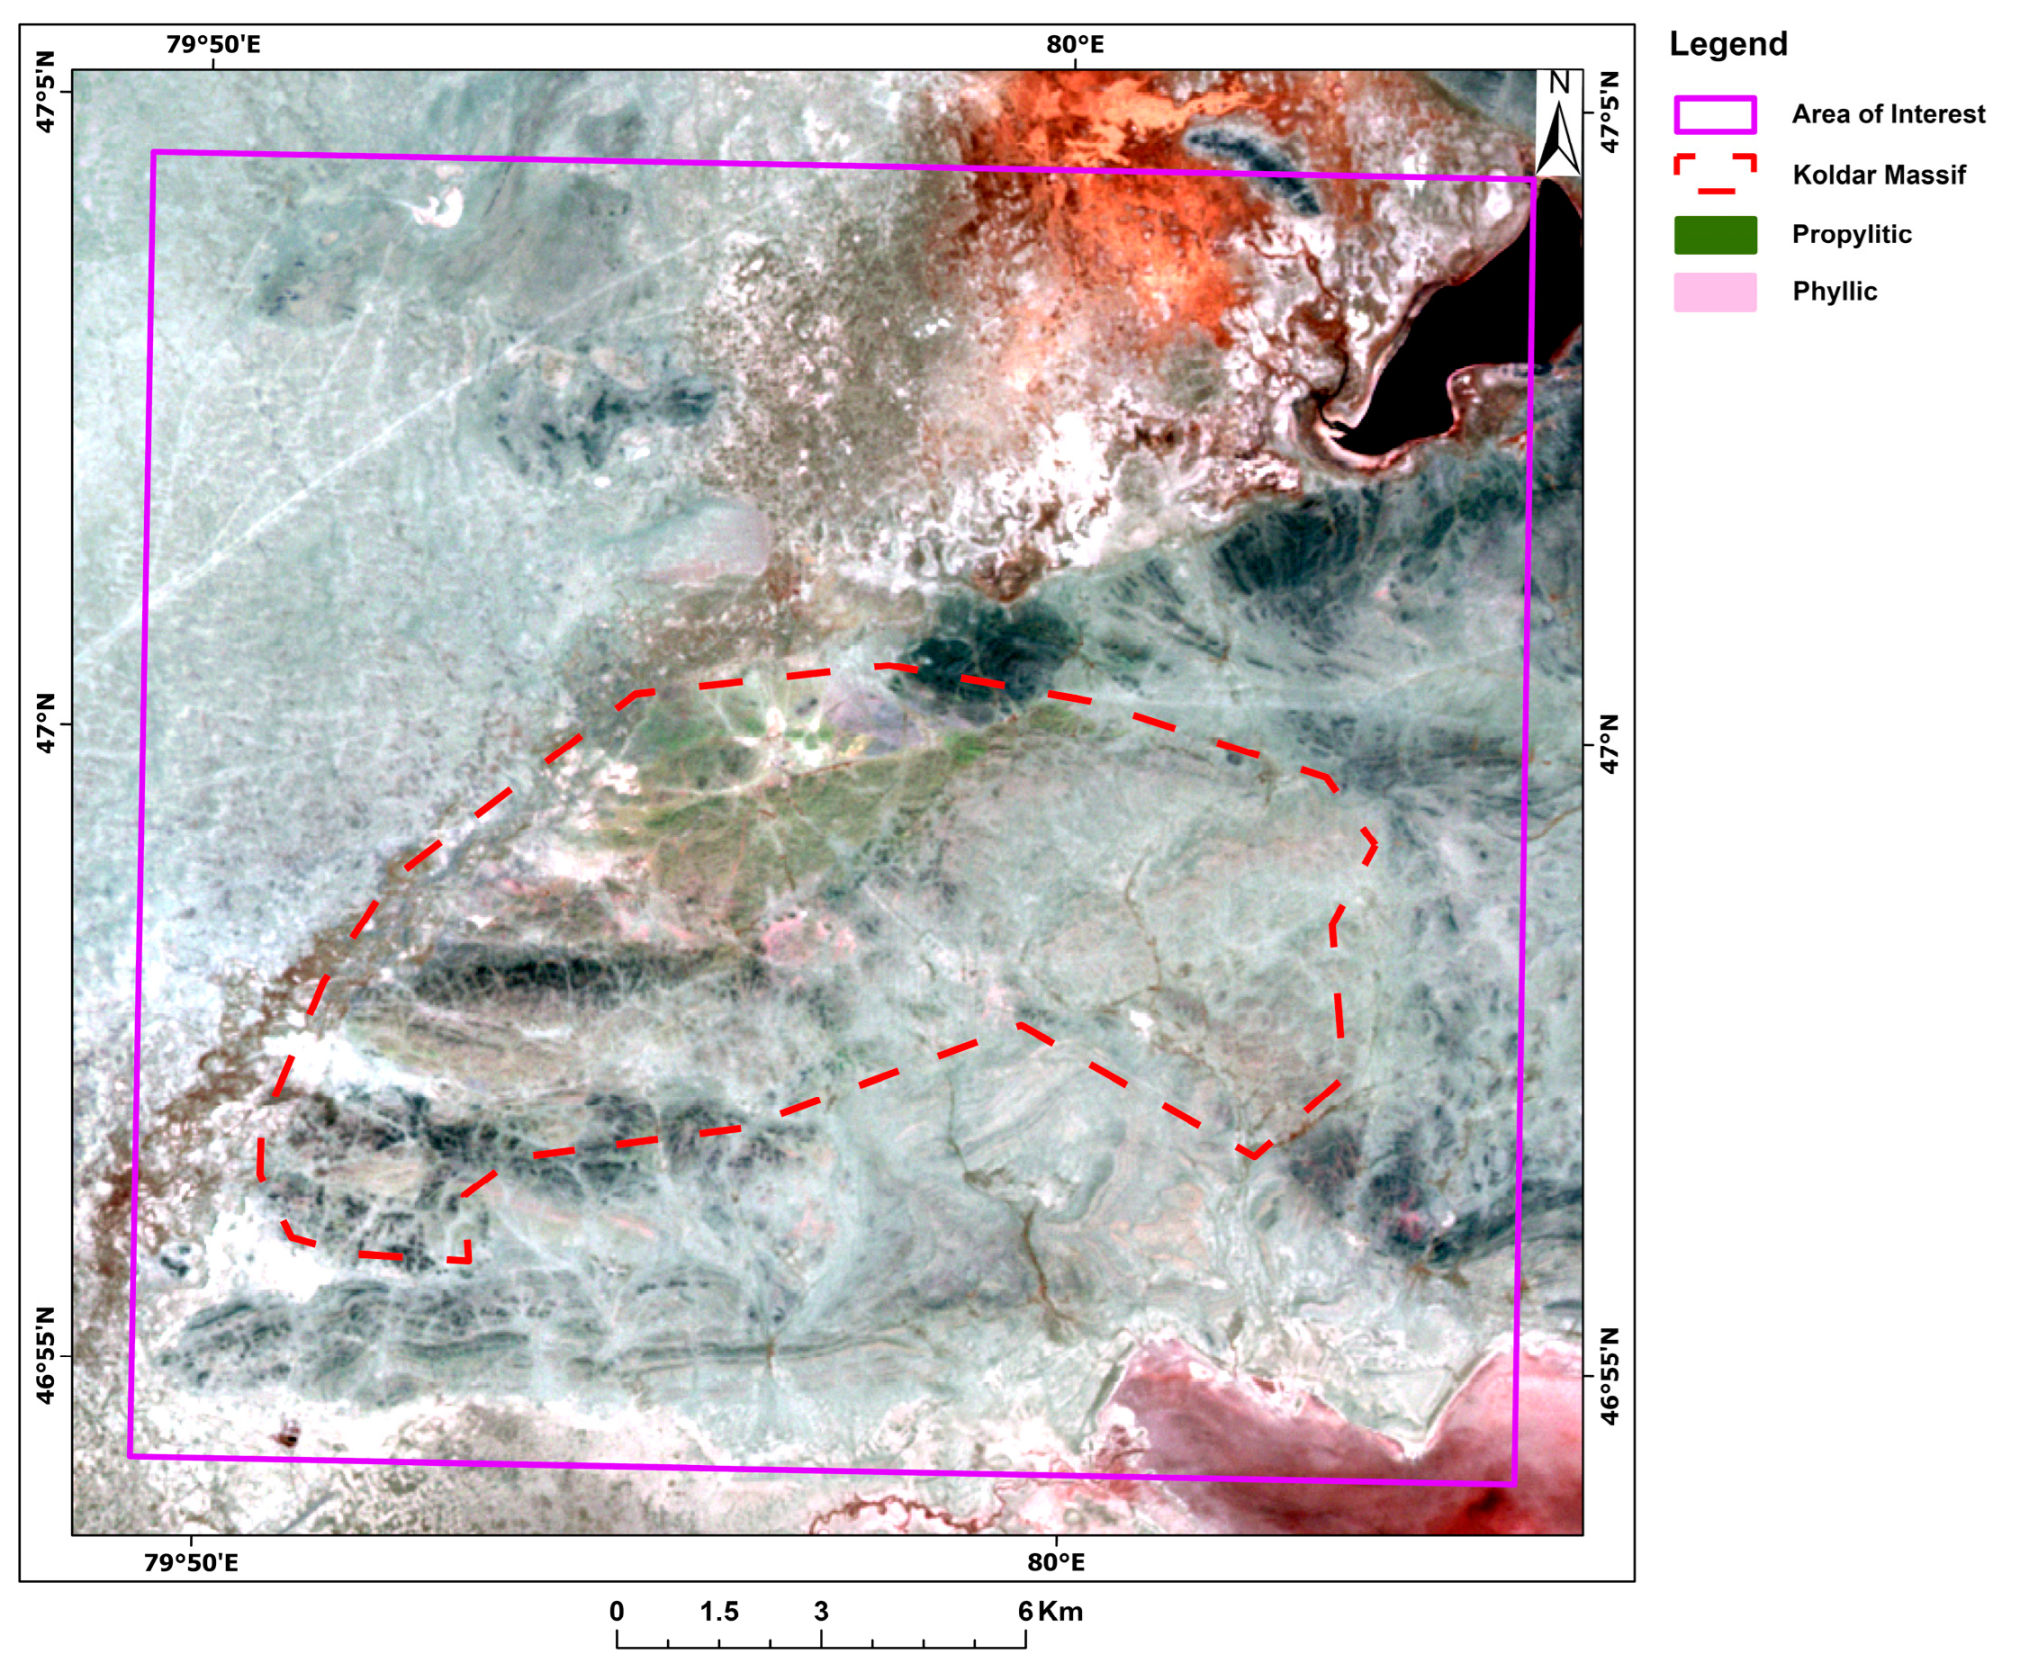The width and height of the screenshot is (2020, 1672).
Task: Click the Koldar Massif legend label
Action: tap(1878, 175)
